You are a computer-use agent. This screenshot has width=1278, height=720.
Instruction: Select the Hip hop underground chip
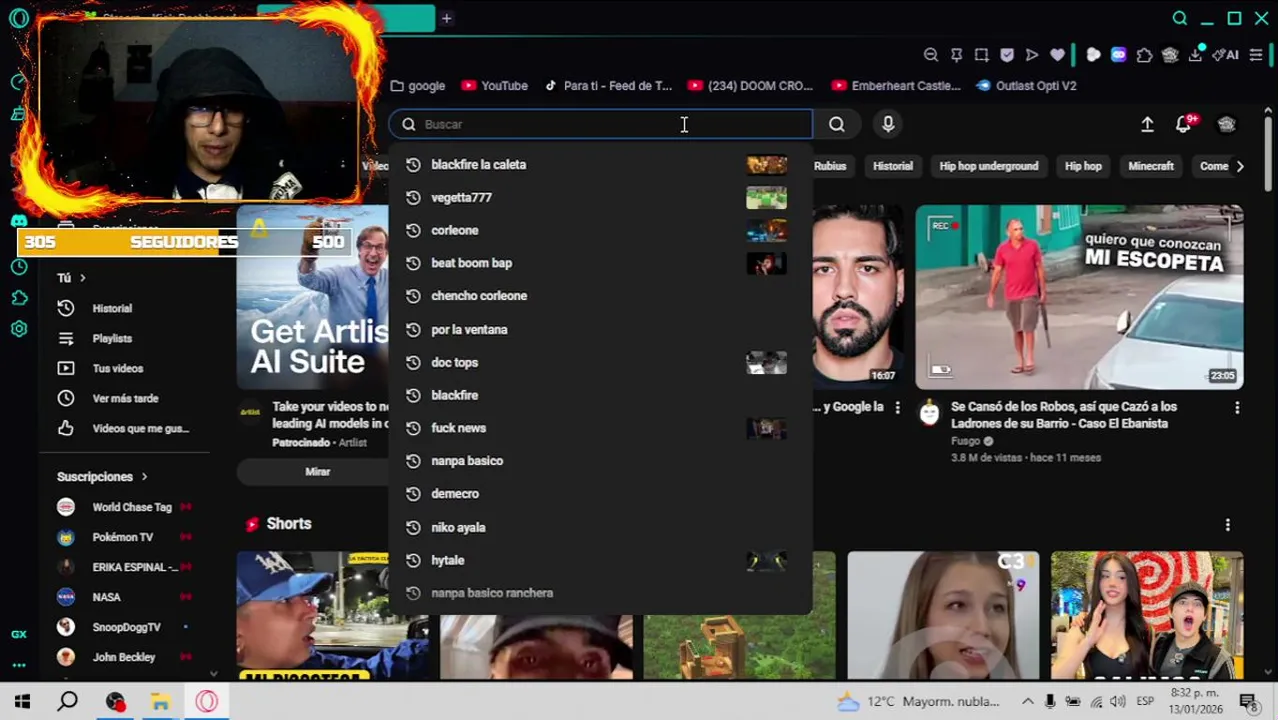pyautogui.click(x=989, y=166)
